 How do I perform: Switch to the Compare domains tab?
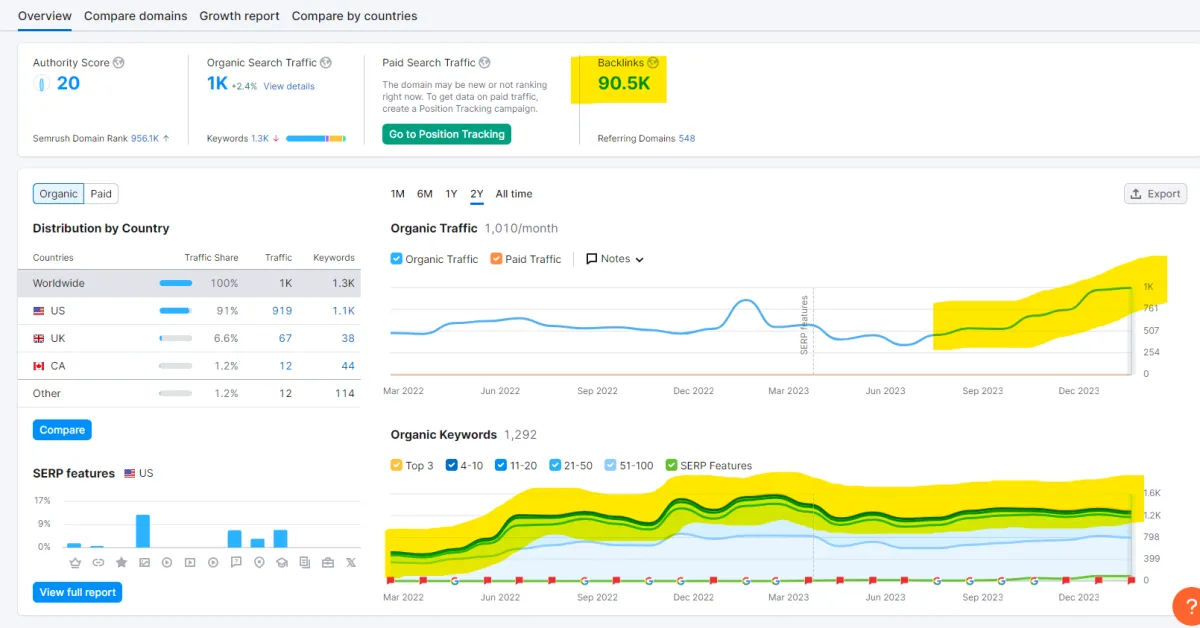click(135, 16)
